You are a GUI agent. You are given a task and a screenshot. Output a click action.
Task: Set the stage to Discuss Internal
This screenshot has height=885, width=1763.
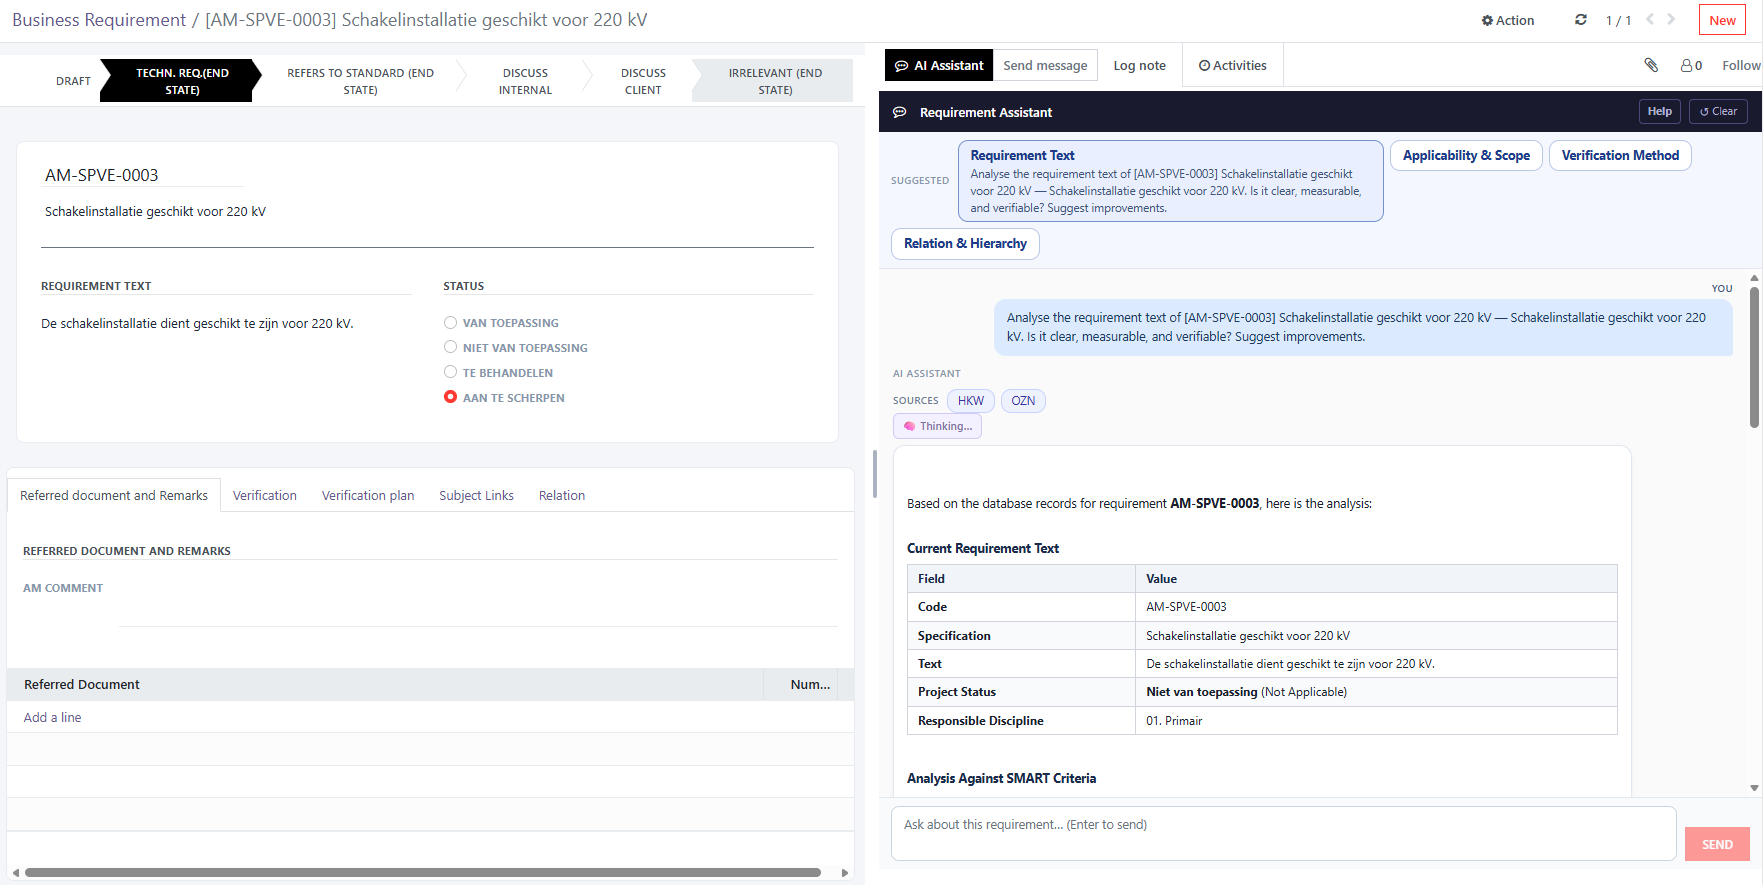point(525,81)
